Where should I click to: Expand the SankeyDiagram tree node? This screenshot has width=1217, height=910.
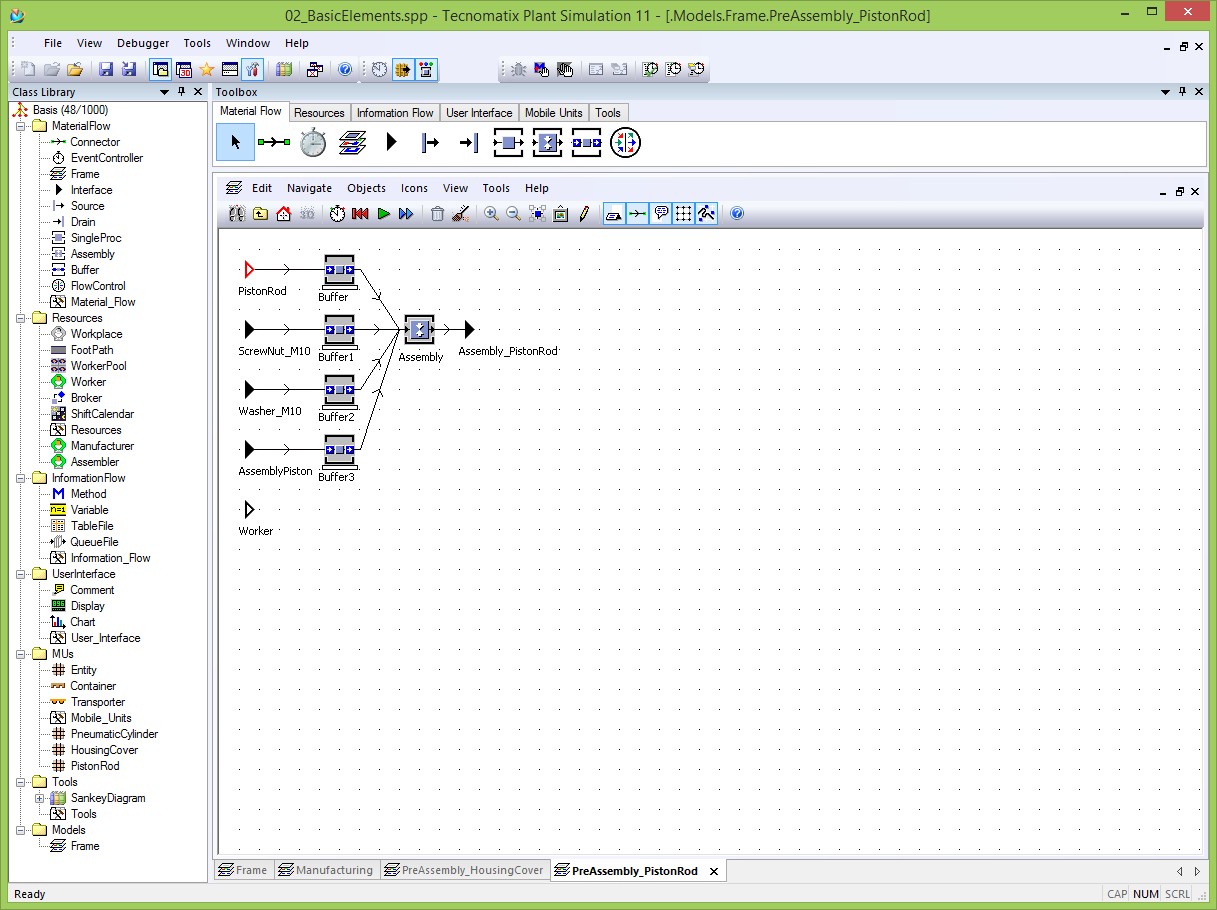point(40,798)
